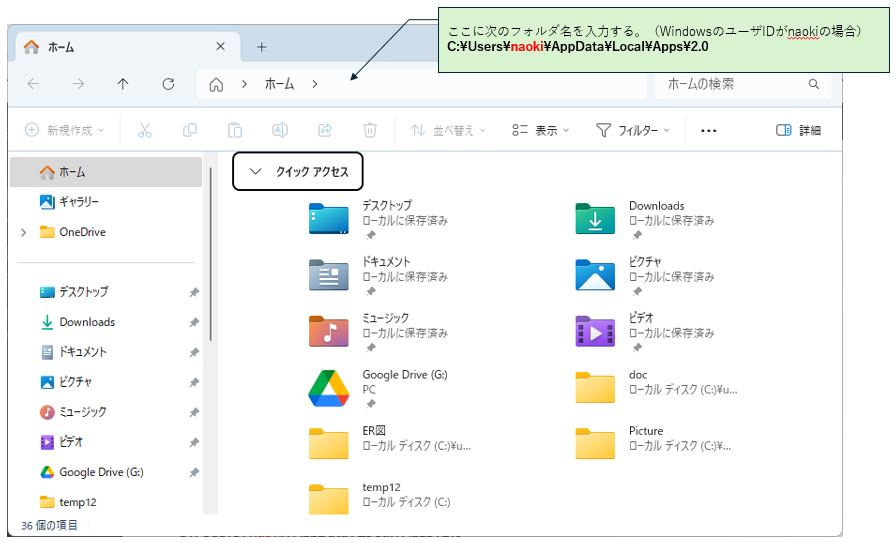Open the Downloads folder in Quick Access
This screenshot has width=896, height=543.
tap(595, 219)
